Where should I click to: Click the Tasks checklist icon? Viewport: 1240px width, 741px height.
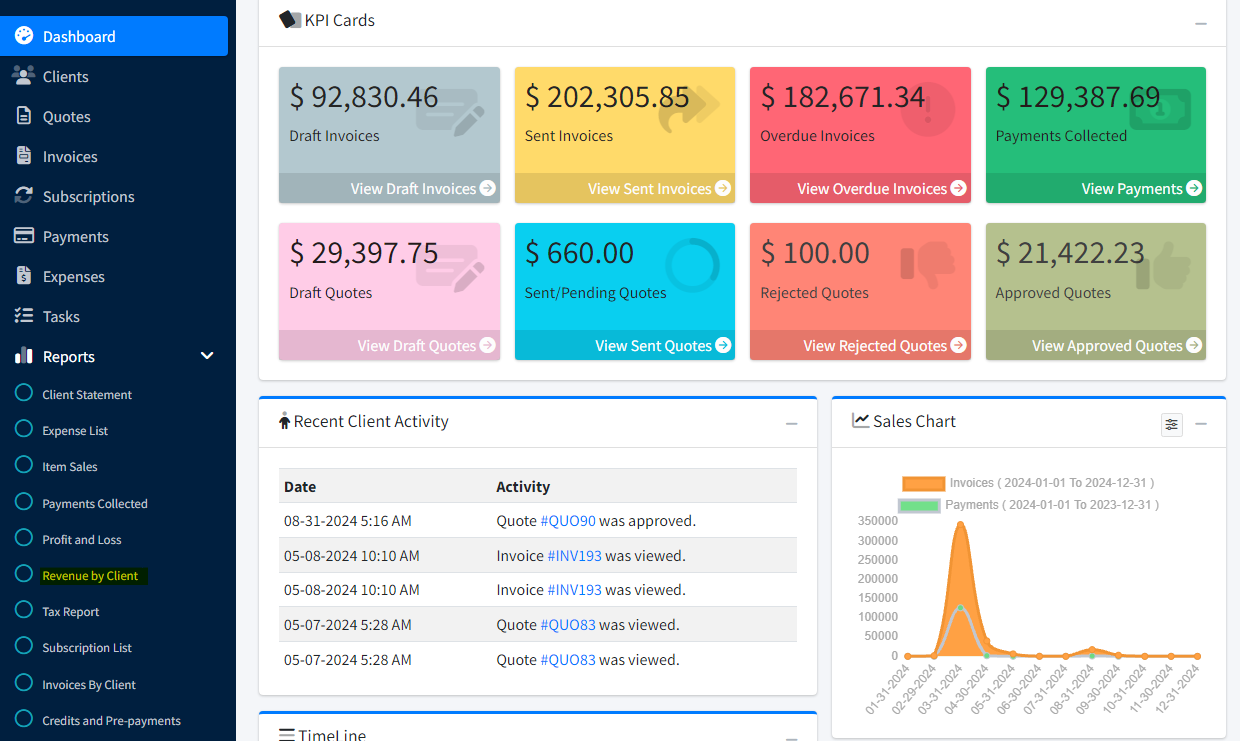tap(24, 316)
